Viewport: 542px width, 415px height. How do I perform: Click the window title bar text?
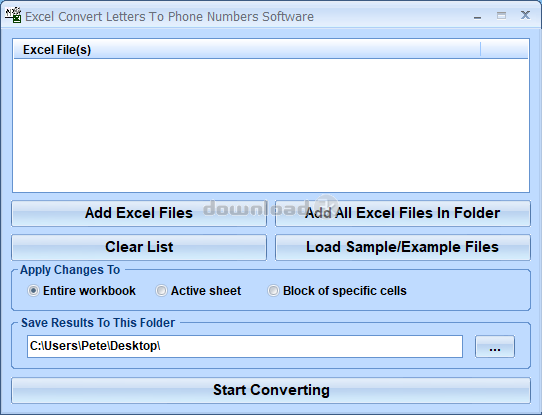169,17
